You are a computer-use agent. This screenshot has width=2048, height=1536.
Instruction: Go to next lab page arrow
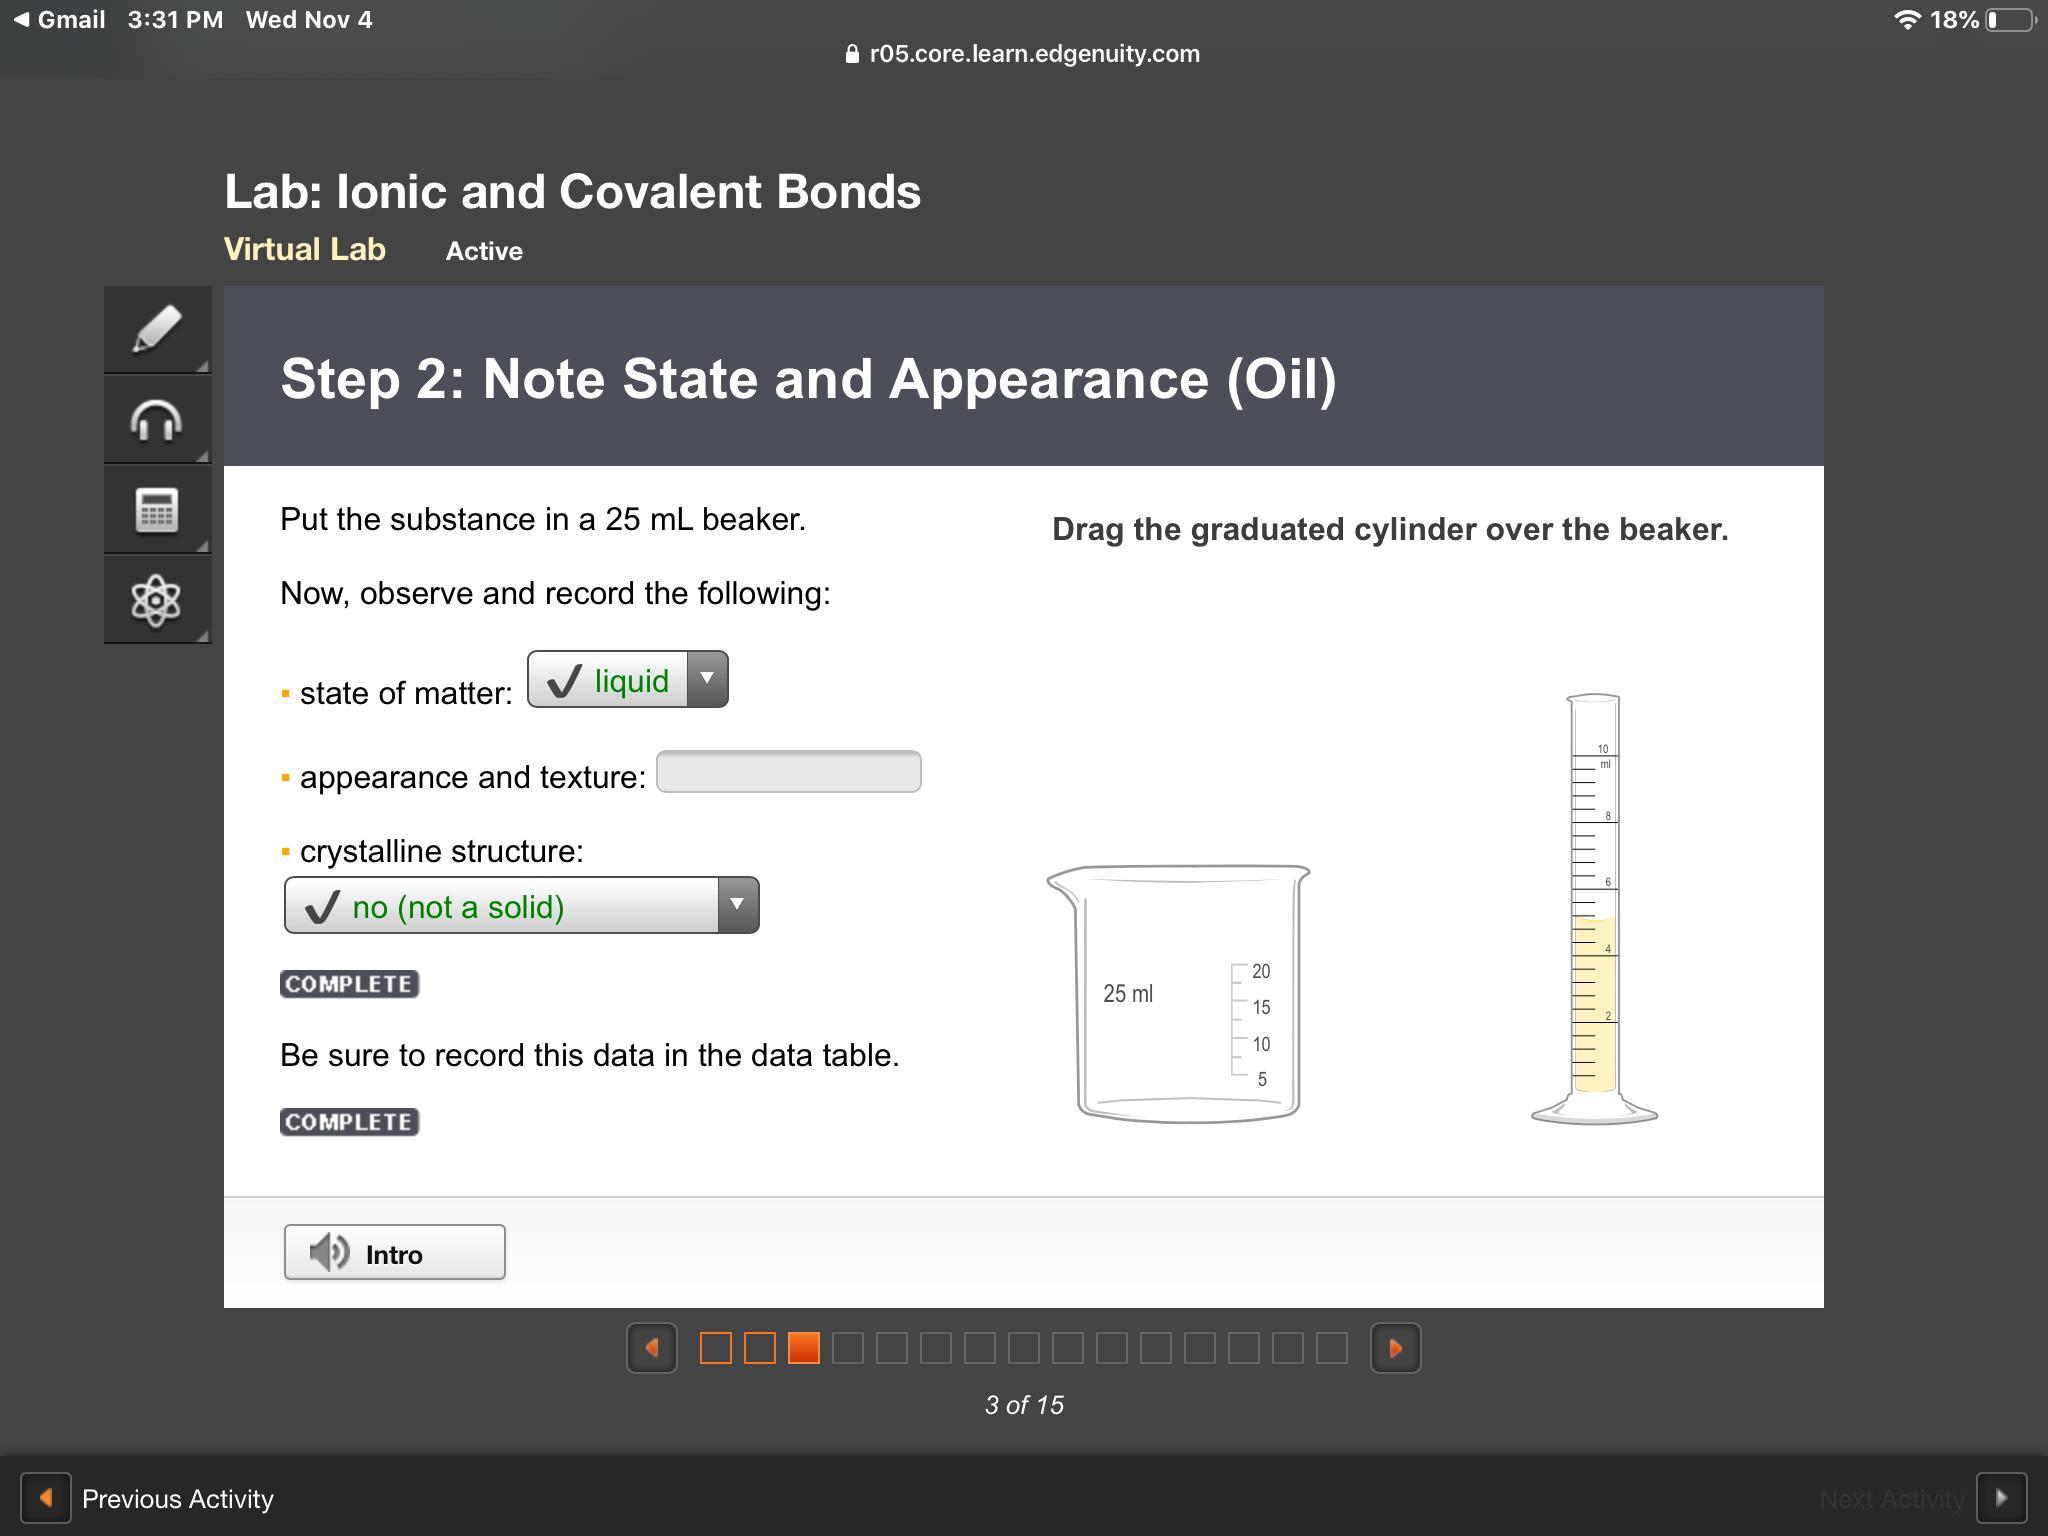click(1395, 1348)
